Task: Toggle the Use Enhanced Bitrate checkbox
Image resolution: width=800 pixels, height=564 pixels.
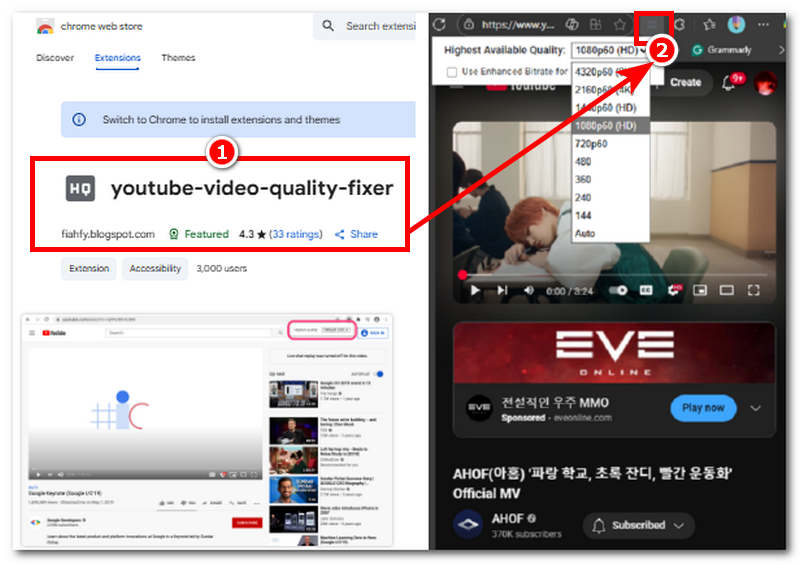Action: pos(452,72)
